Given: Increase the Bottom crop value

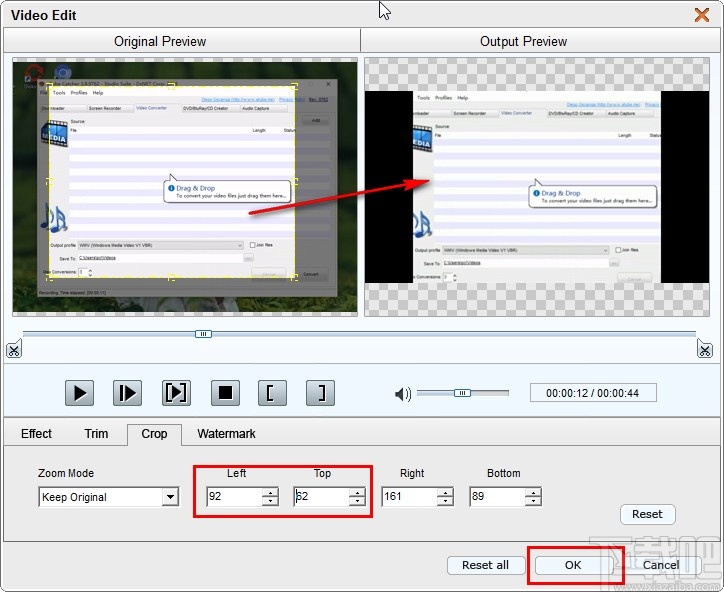Looking at the screenshot, I should [x=533, y=492].
